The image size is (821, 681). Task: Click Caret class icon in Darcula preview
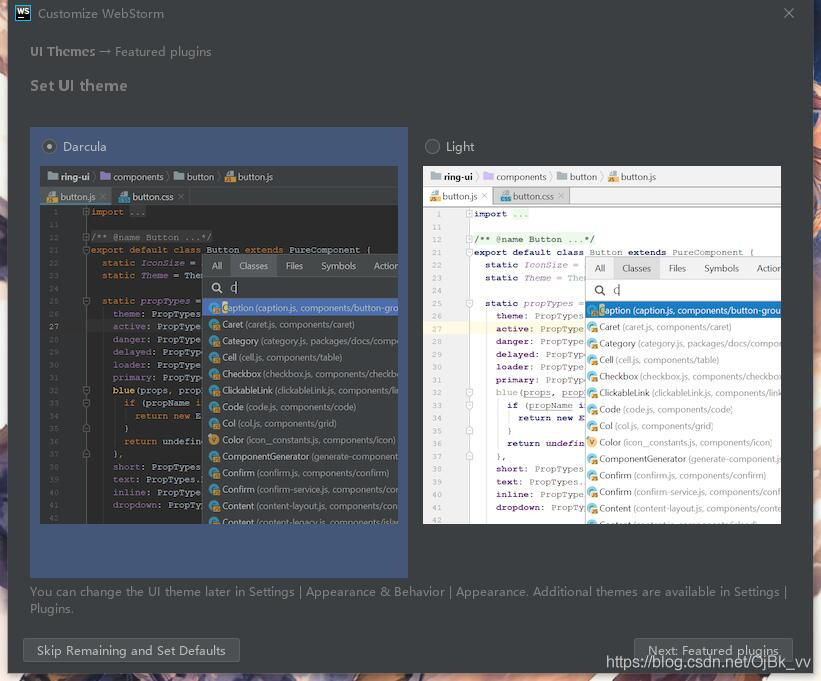click(x=214, y=324)
